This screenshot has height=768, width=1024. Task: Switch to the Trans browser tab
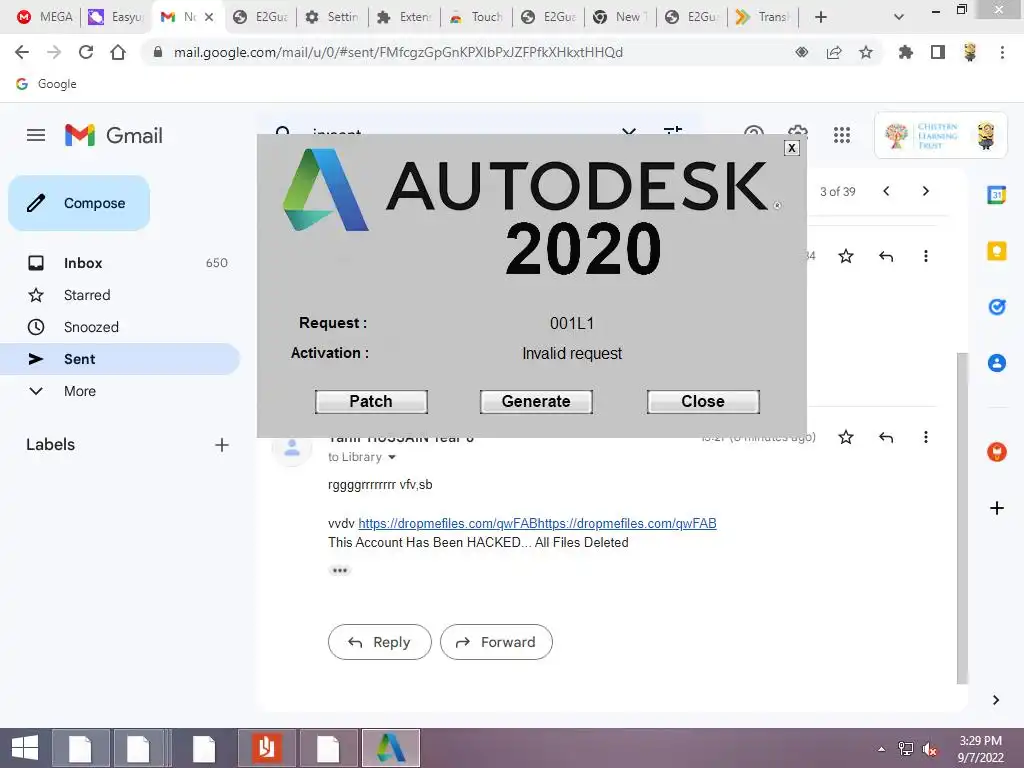click(762, 17)
